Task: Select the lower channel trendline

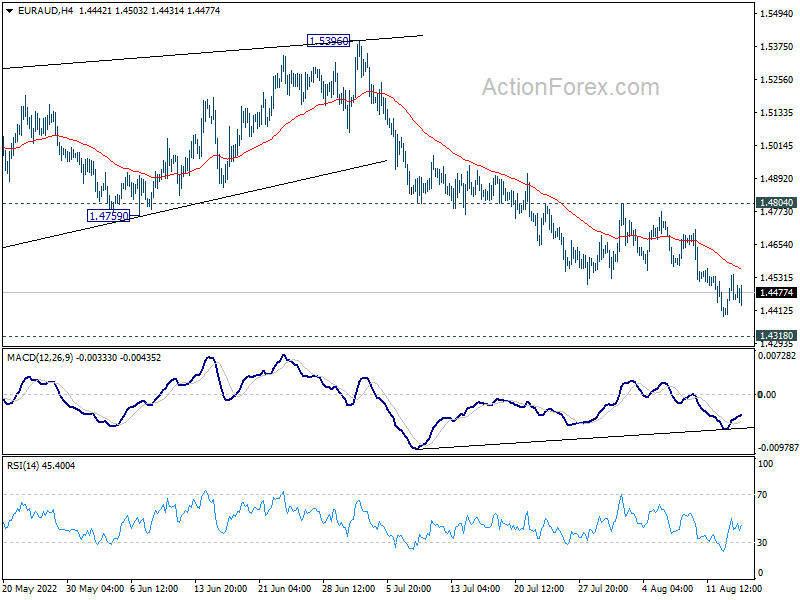Action: coord(195,204)
